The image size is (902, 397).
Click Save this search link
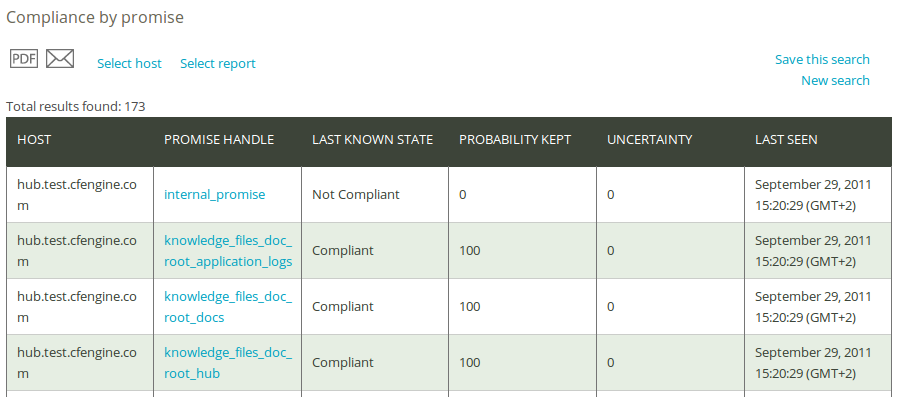pyautogui.click(x=822, y=59)
